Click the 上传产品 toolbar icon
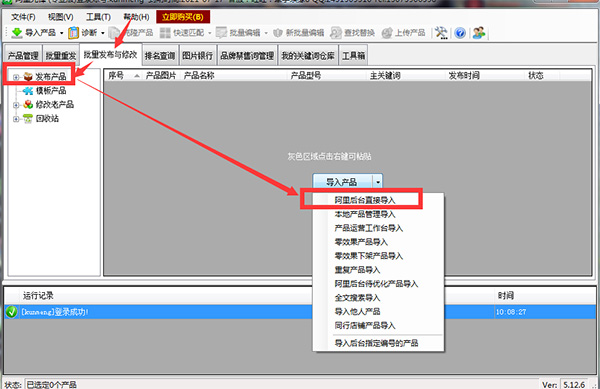Viewport: 600px width, 389px height. [387, 33]
